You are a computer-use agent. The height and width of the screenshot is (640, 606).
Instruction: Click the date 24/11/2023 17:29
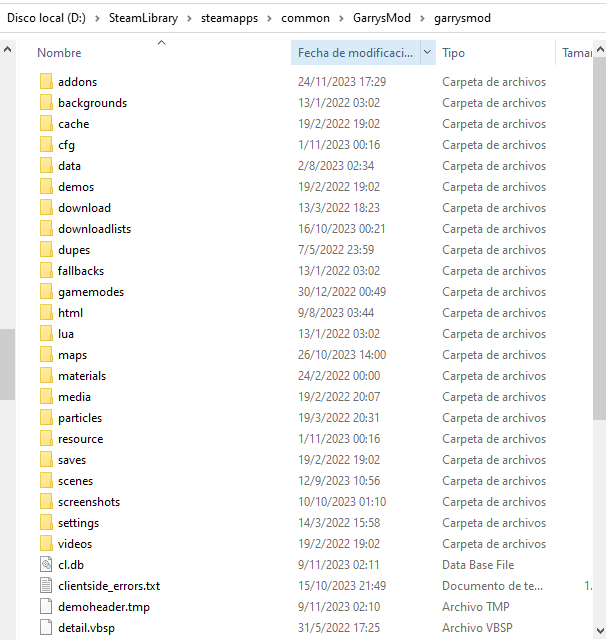tap(342, 82)
